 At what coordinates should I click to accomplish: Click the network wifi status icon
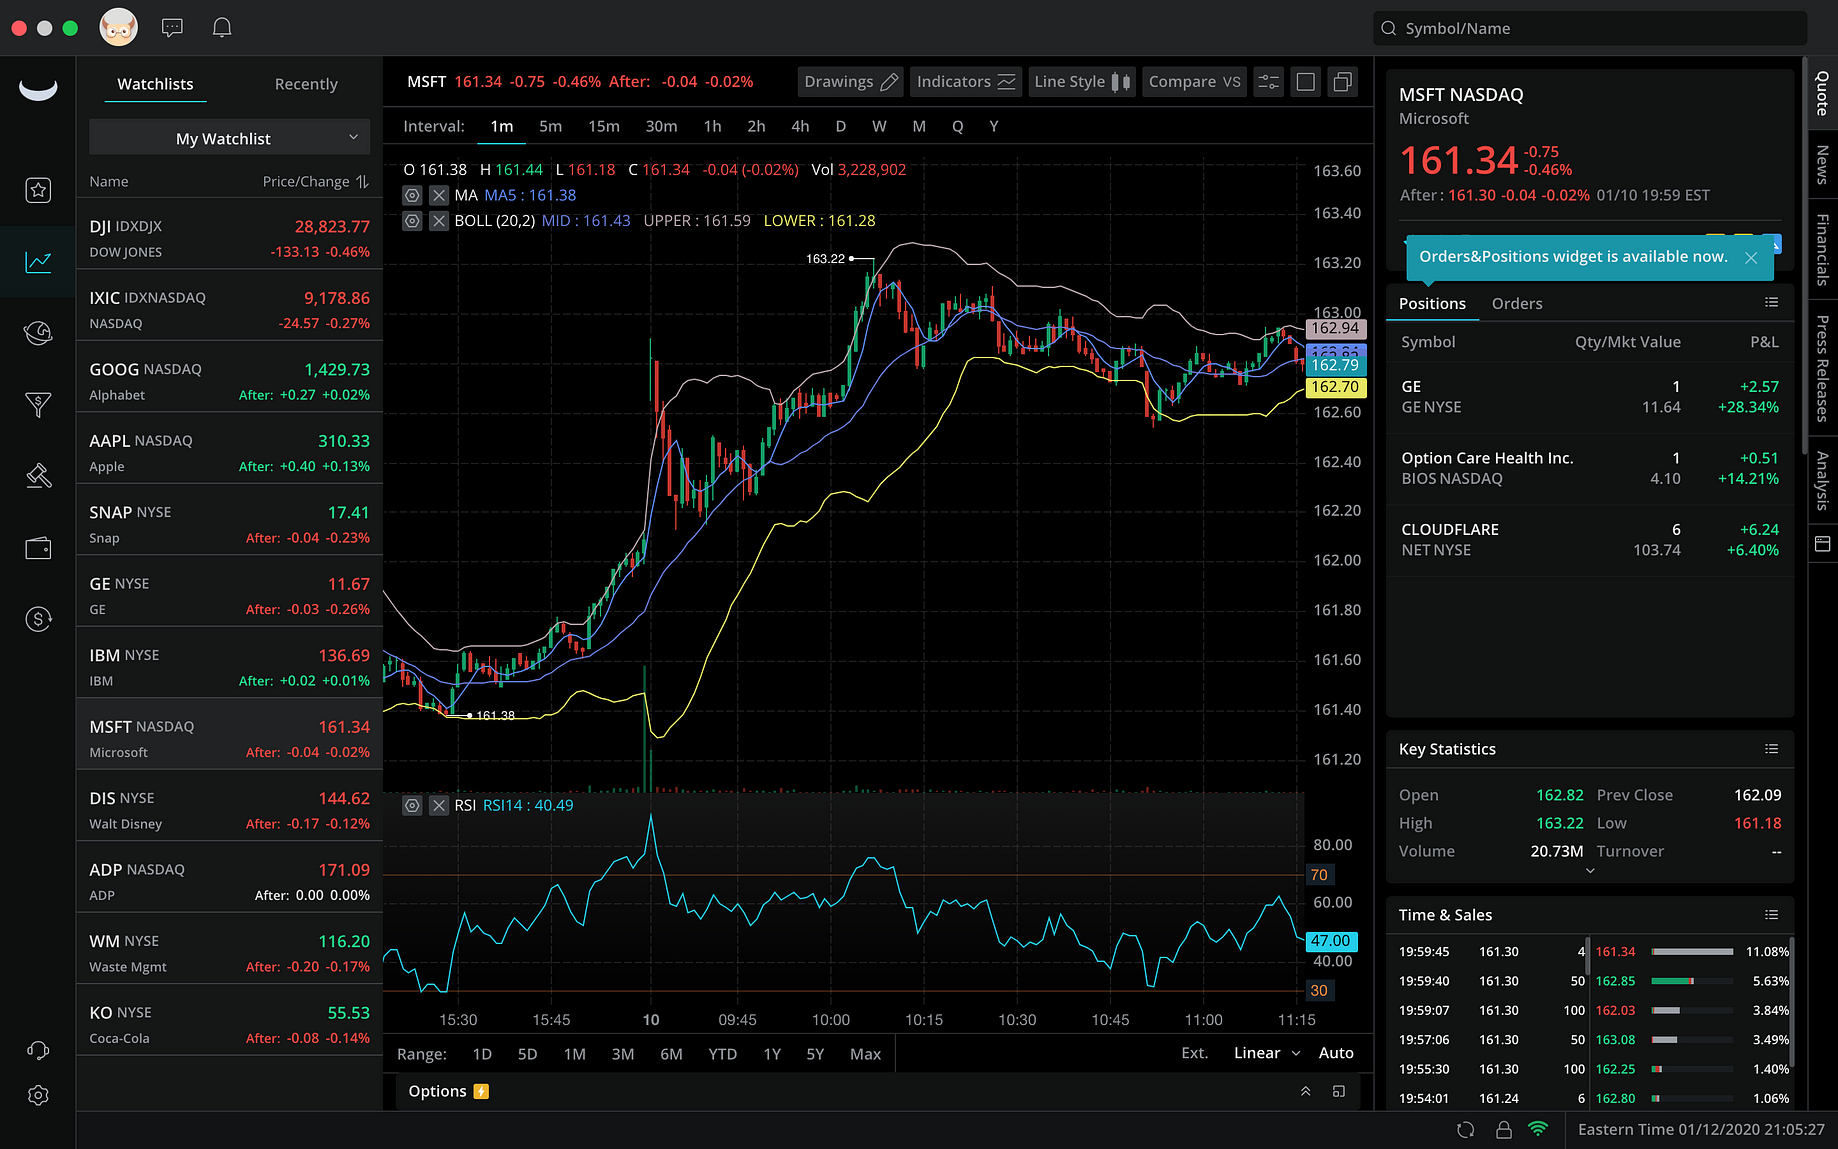pyautogui.click(x=1538, y=1129)
